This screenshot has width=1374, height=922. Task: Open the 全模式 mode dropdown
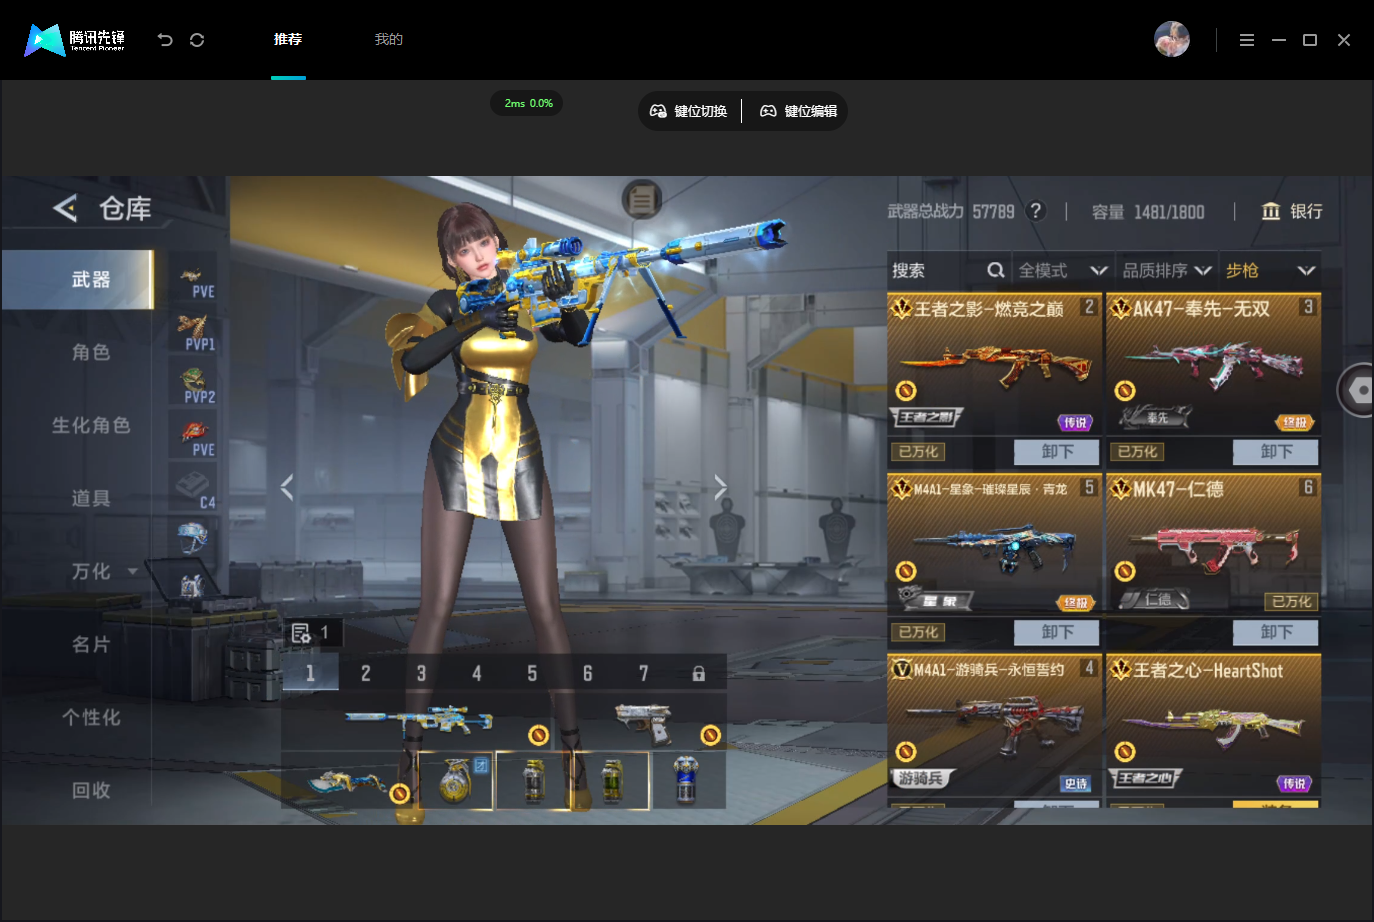coord(1062,270)
